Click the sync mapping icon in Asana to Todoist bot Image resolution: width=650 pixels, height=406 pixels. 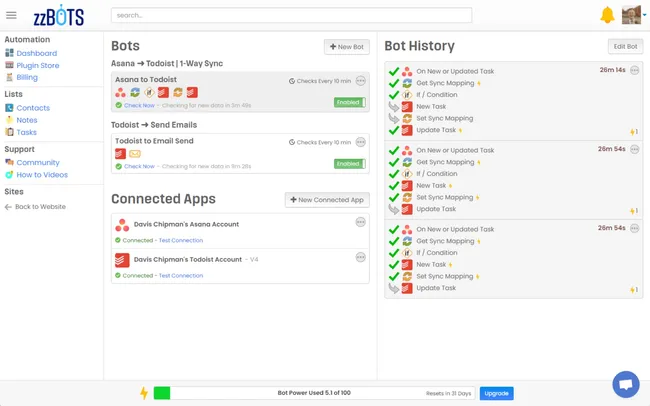coord(135,92)
